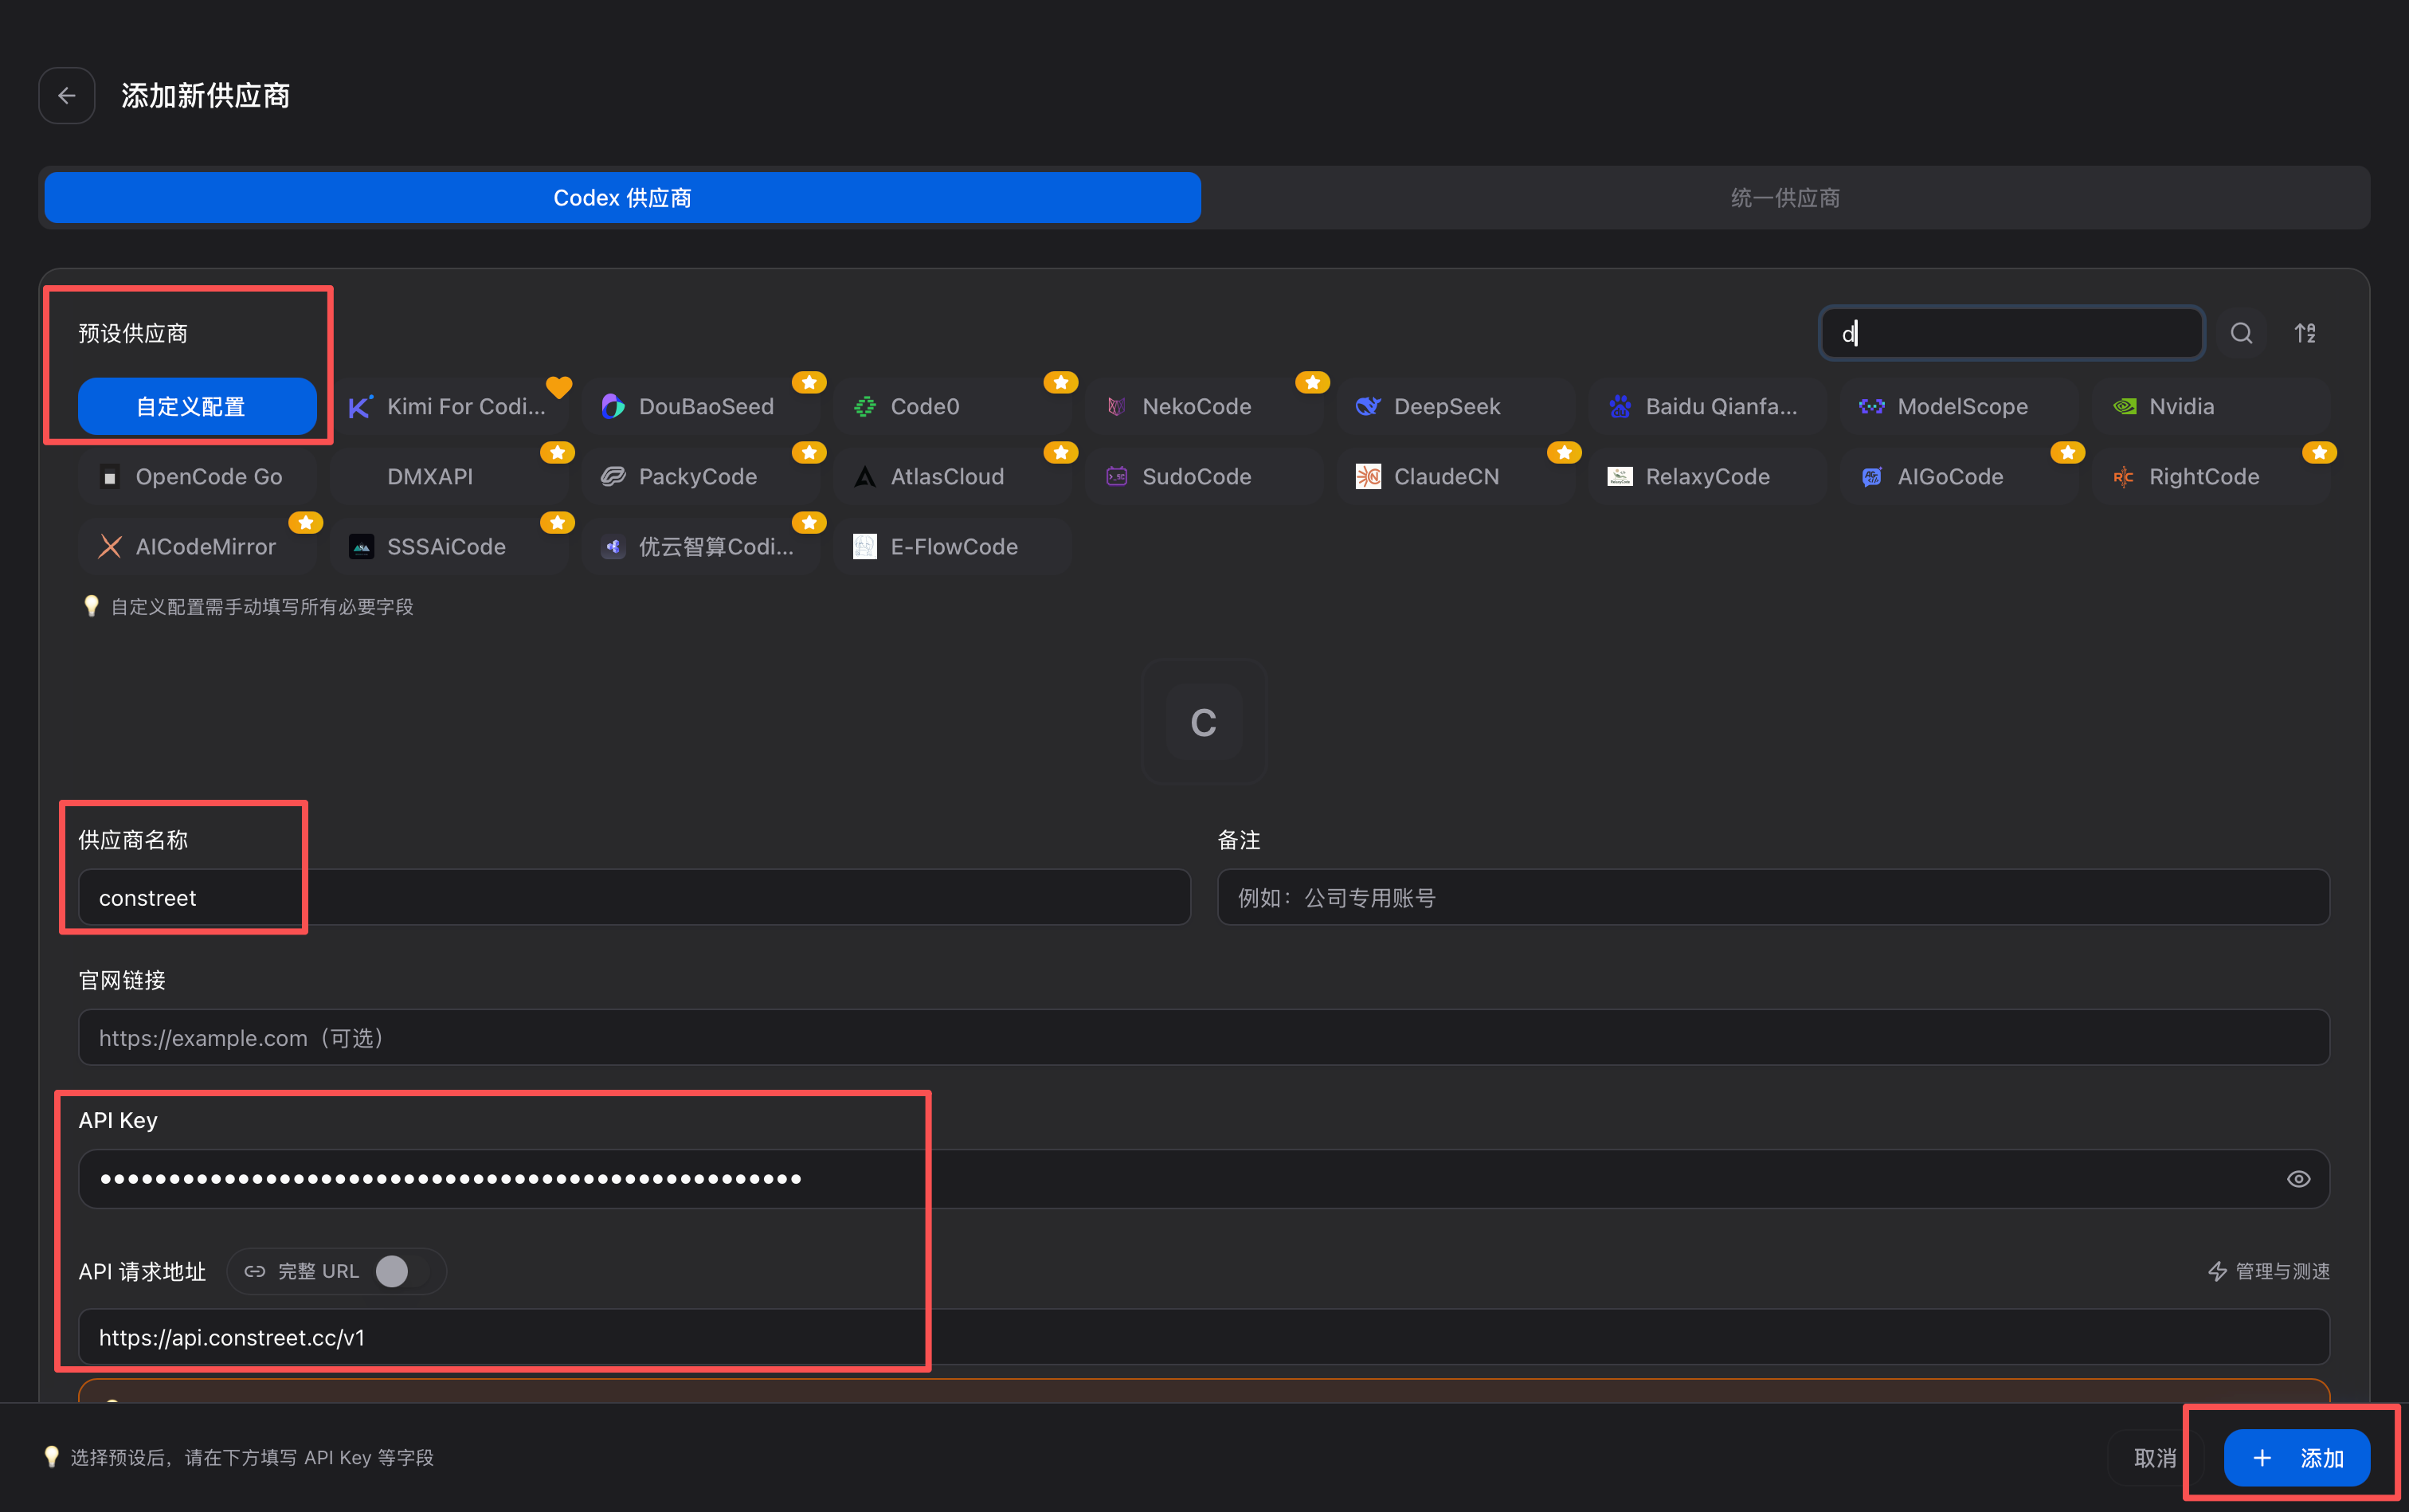Screen dimensions: 2409x1512
Task: Pick the RelaxyCode preset
Action: click(x=1708, y=476)
